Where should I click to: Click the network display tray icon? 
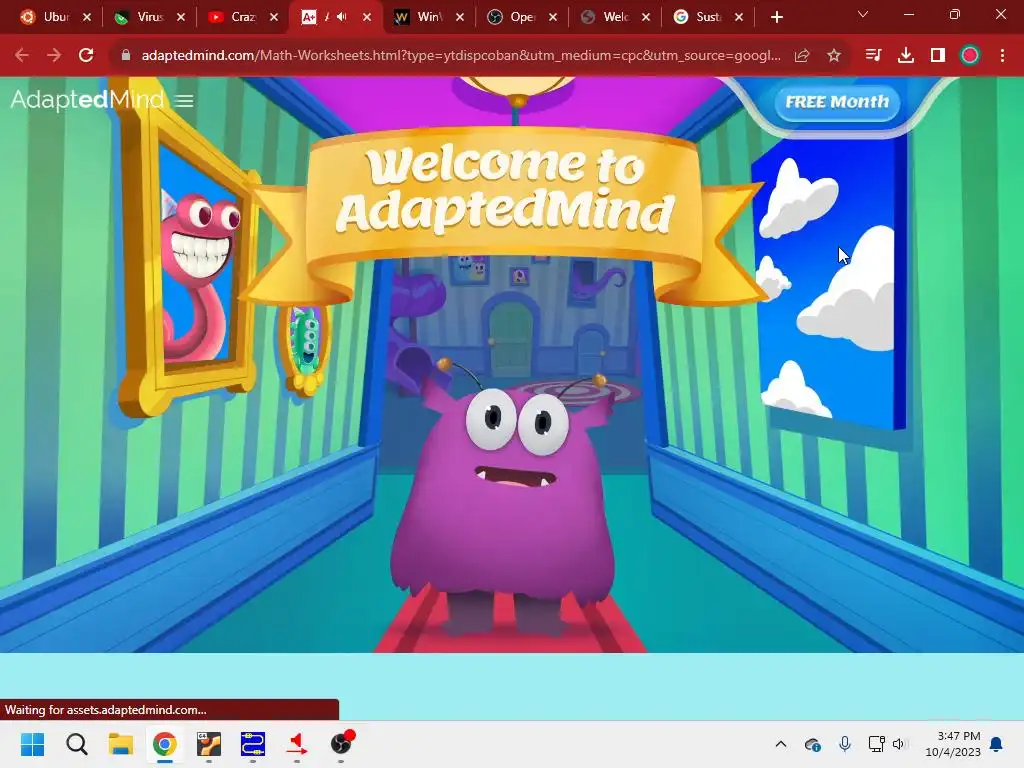point(876,744)
